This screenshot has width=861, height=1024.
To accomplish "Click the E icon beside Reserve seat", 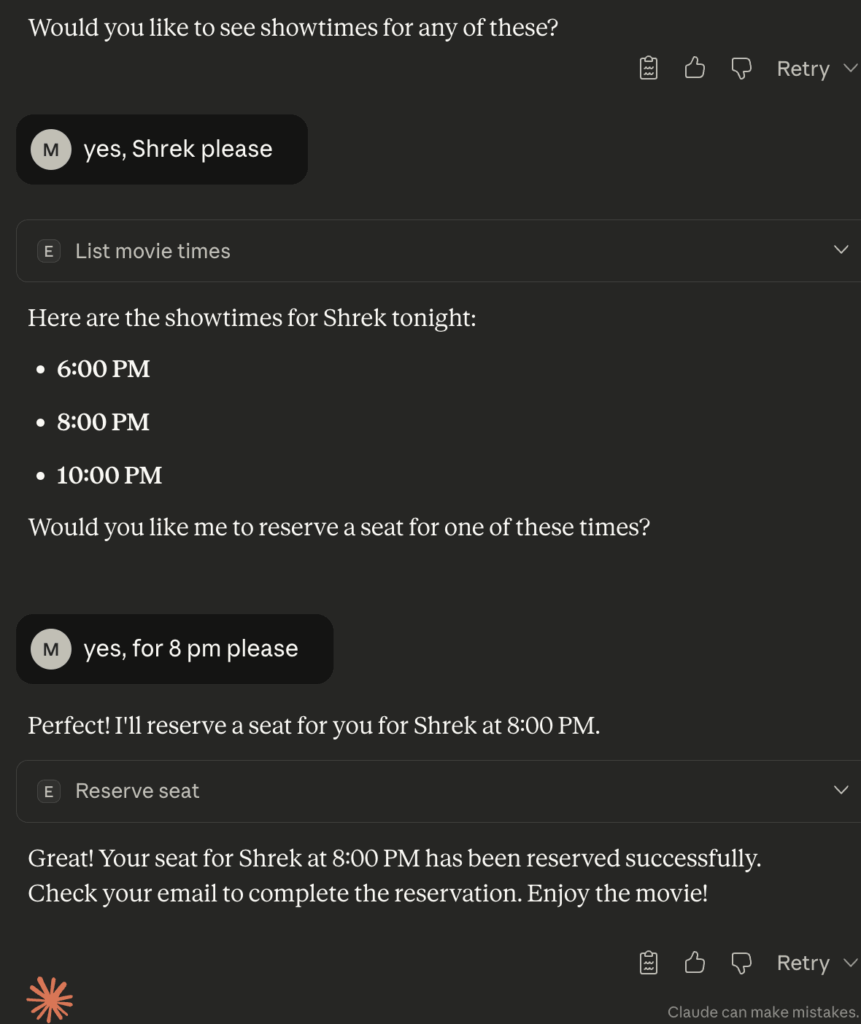I will pyautogui.click(x=48, y=791).
